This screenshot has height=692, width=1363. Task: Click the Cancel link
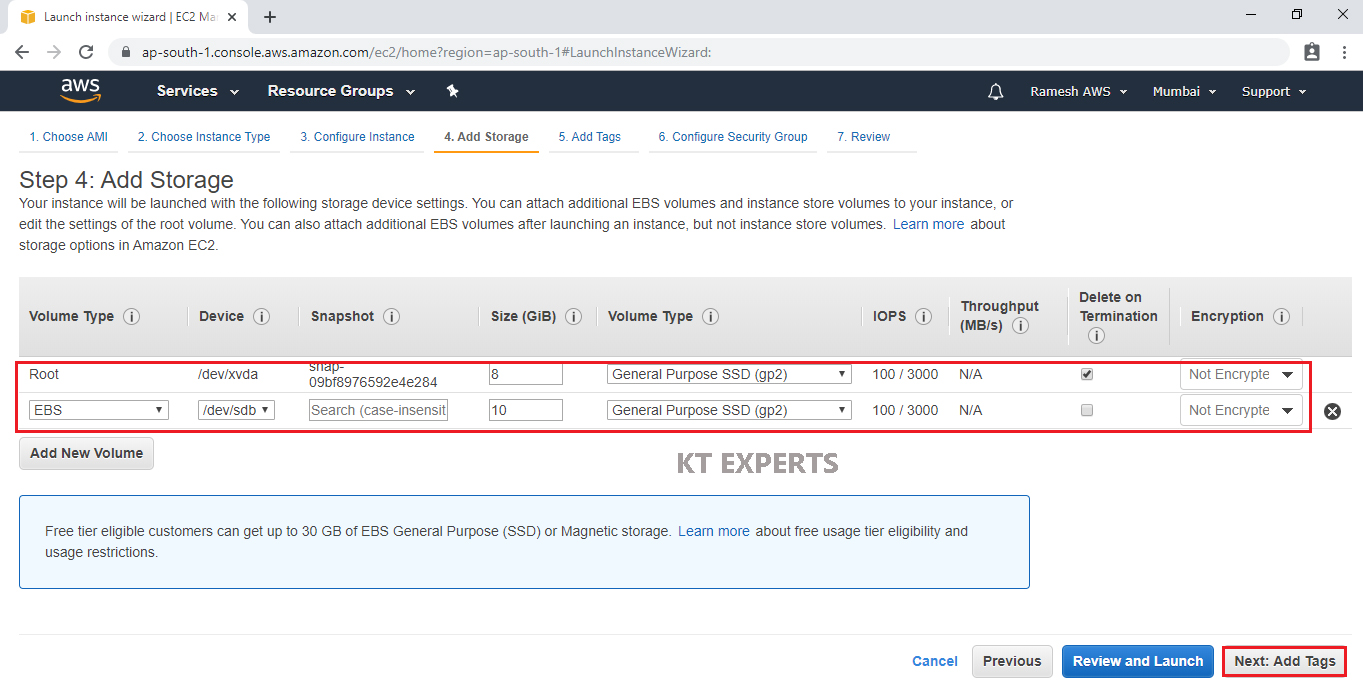[935, 661]
